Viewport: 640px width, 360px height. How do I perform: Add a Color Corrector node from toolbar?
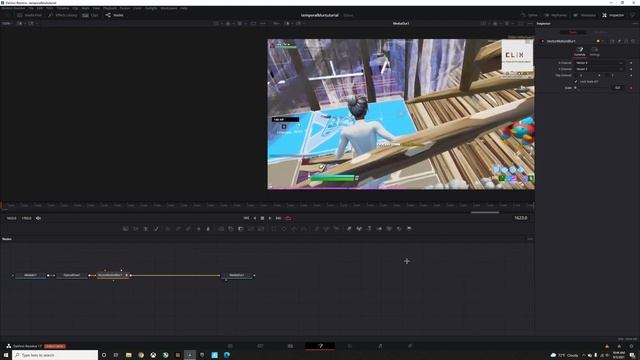(168, 229)
